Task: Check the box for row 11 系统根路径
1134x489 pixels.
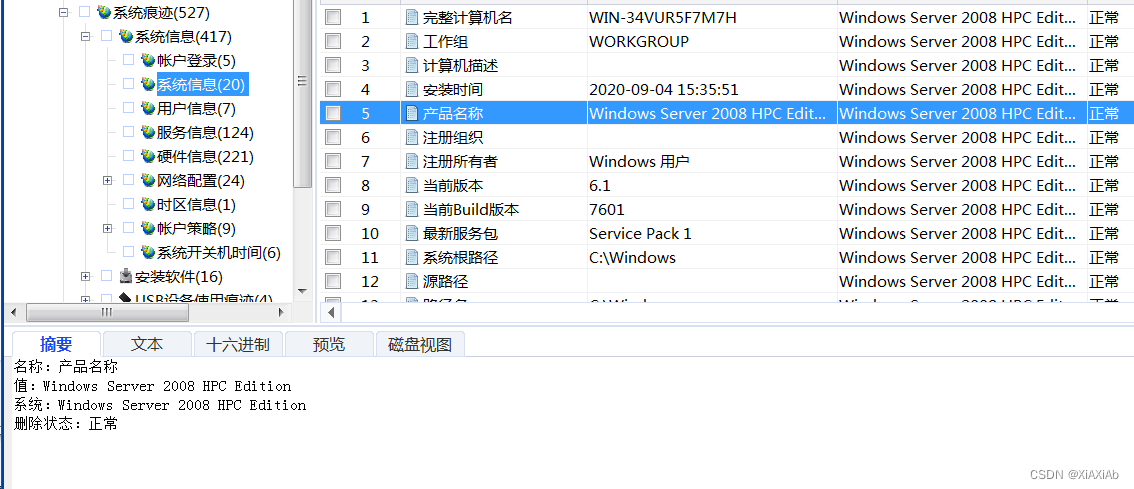Action: coord(333,258)
